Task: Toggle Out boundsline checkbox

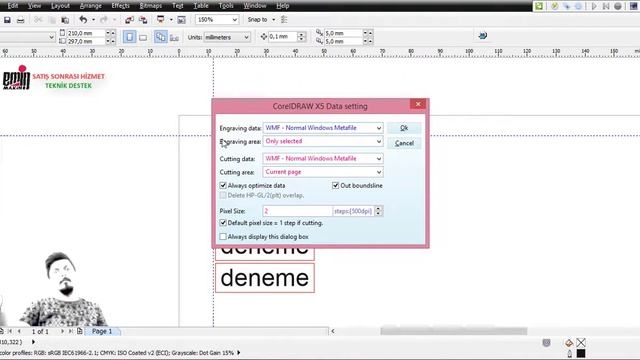Action: (x=336, y=185)
